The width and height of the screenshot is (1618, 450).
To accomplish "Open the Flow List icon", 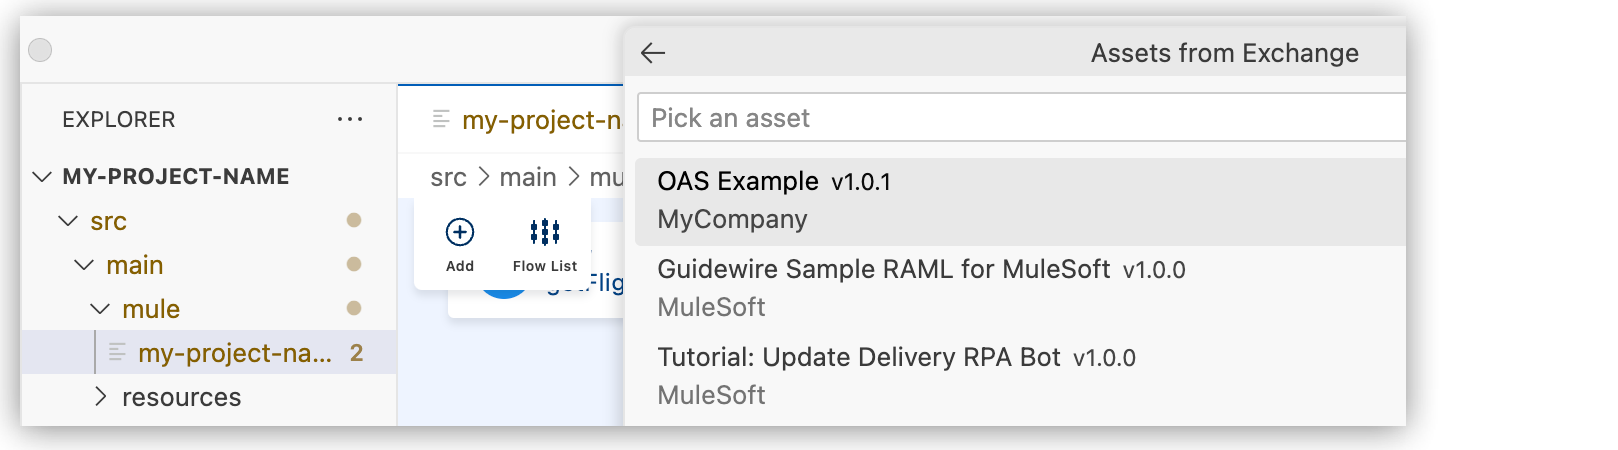I will click(x=545, y=233).
